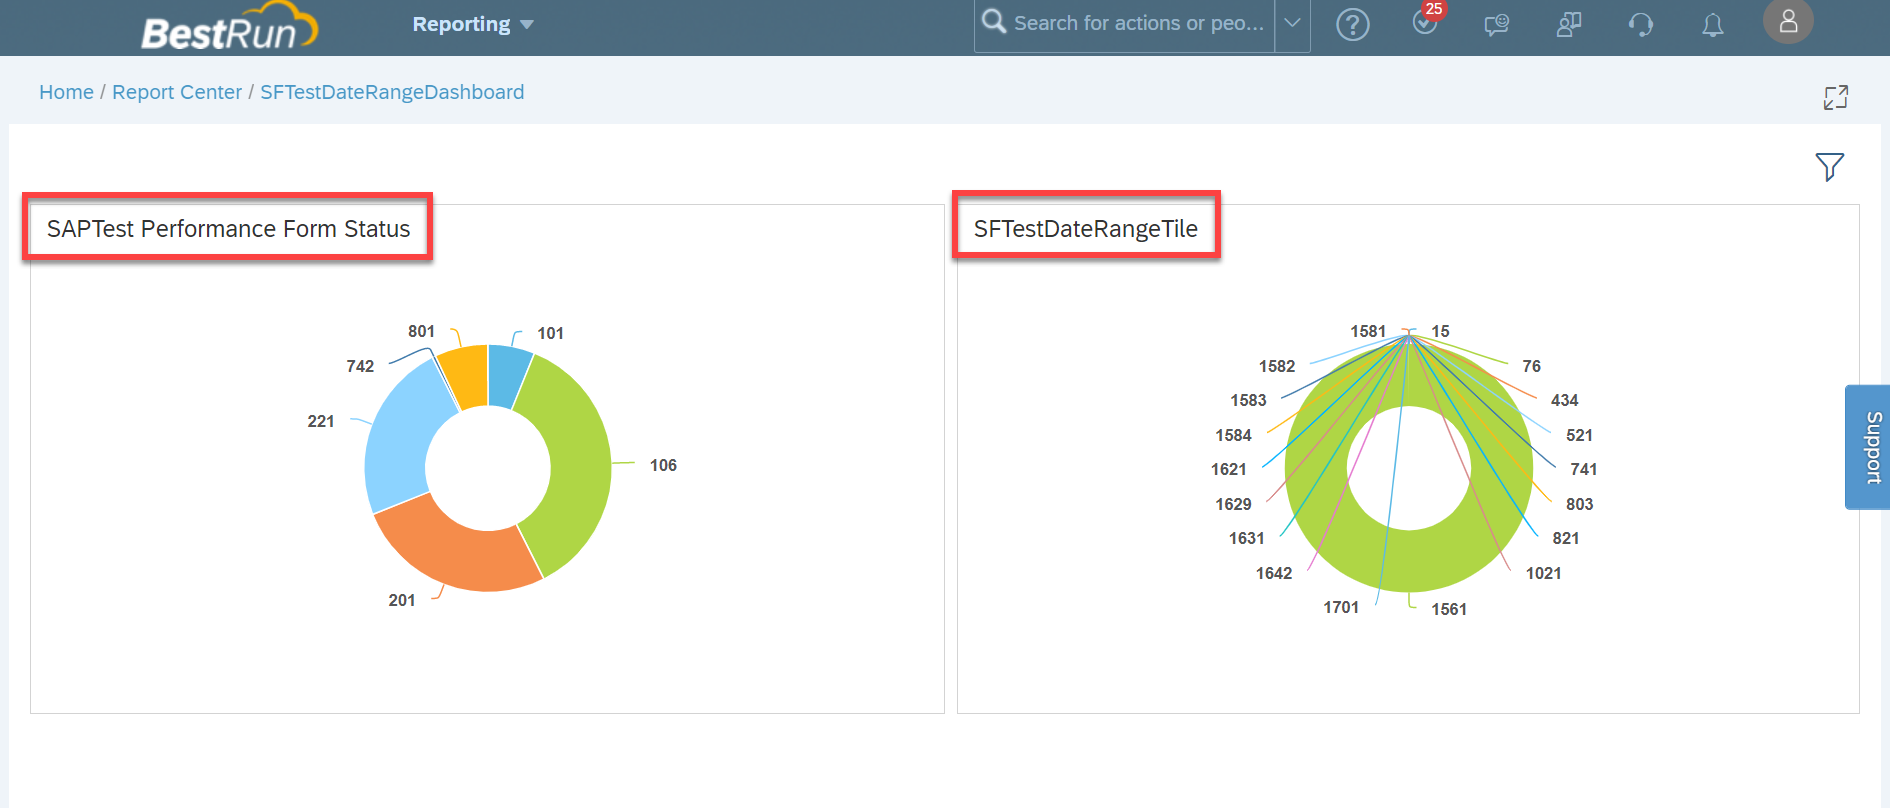Click the 221 chart label
This screenshot has width=1890, height=808.
click(321, 421)
